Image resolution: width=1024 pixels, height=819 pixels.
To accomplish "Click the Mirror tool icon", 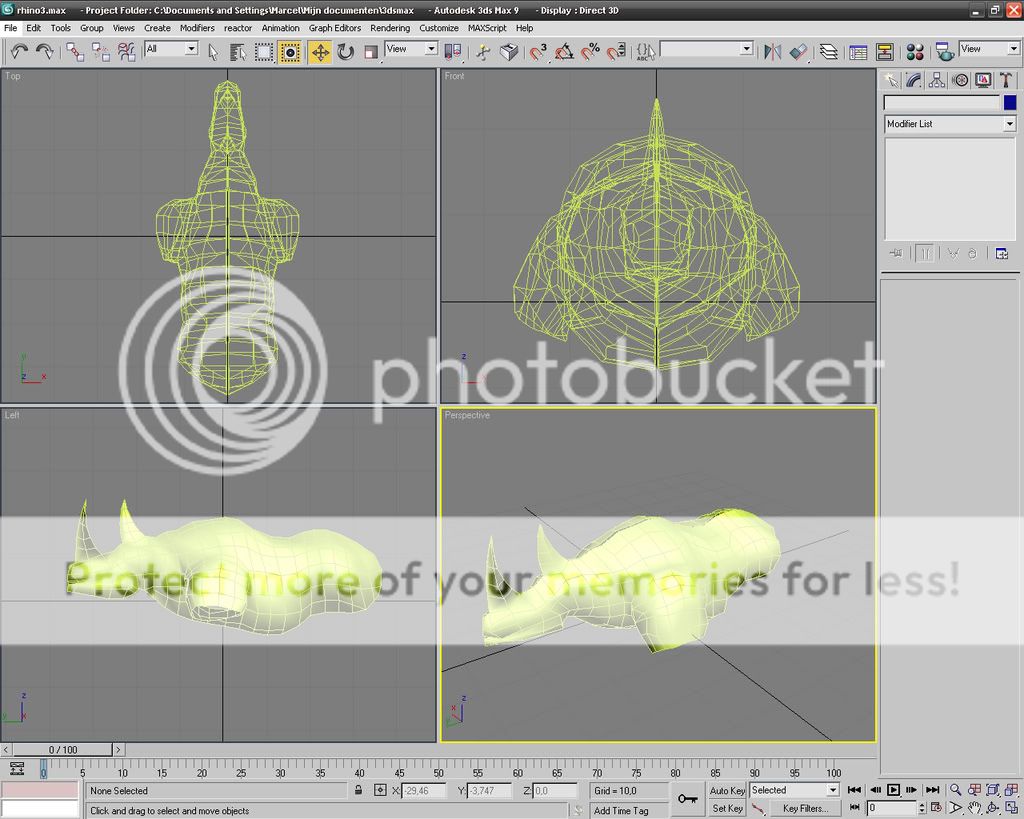I will click(x=772, y=51).
